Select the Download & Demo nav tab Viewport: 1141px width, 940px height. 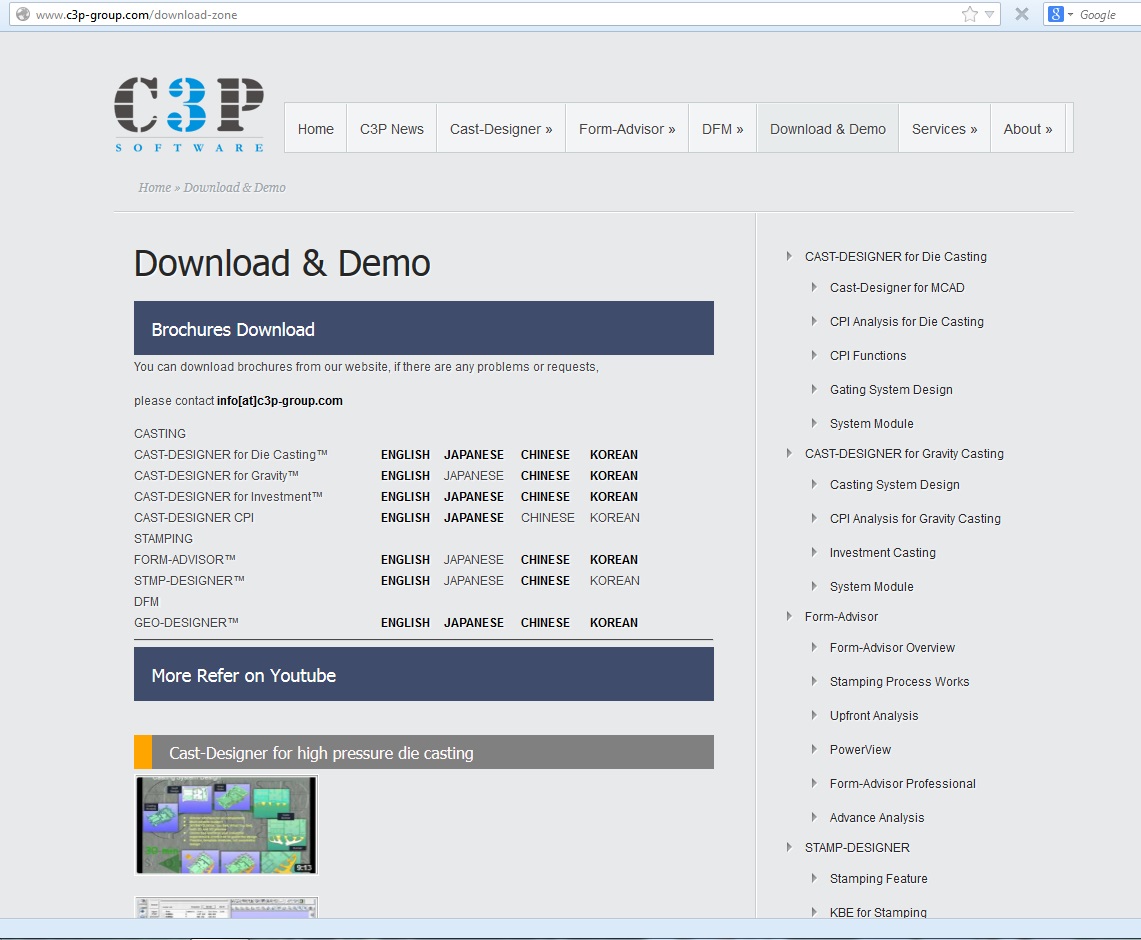point(827,129)
